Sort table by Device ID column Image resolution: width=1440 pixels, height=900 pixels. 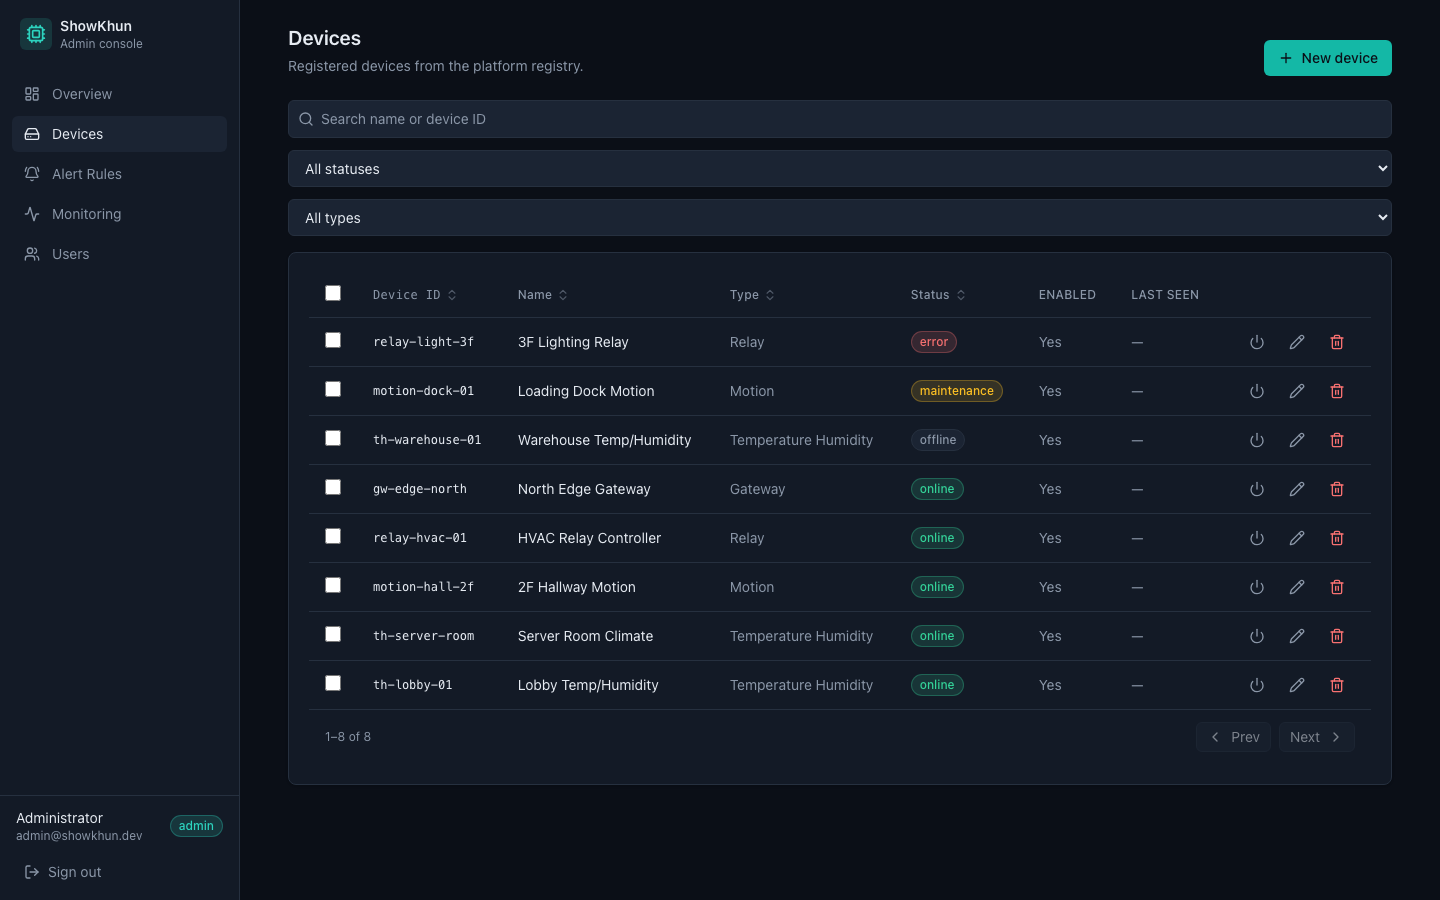pos(415,295)
